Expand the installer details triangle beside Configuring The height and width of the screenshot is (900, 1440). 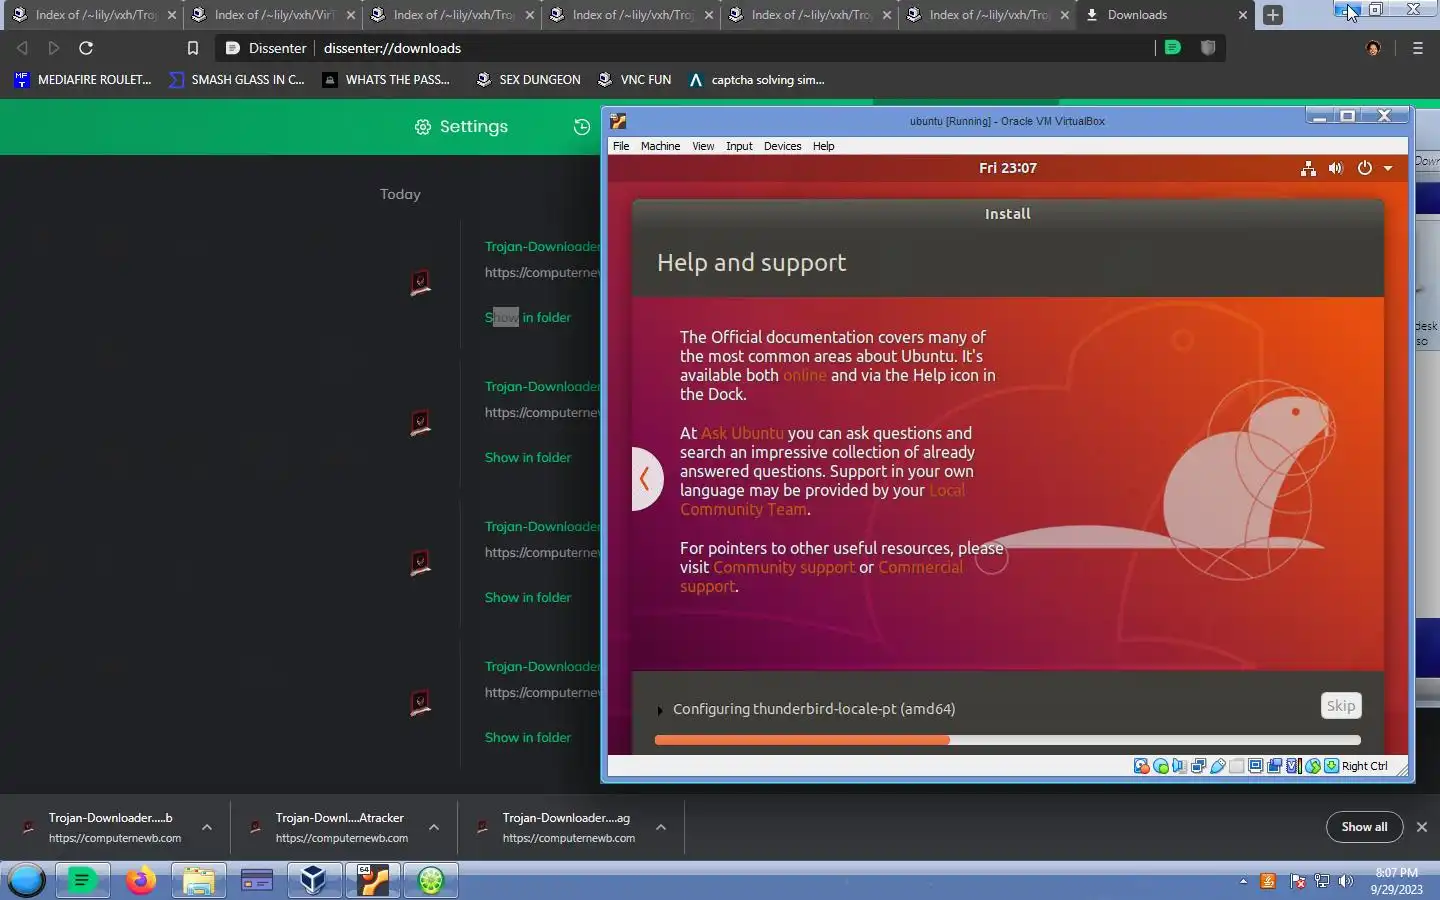[660, 710]
